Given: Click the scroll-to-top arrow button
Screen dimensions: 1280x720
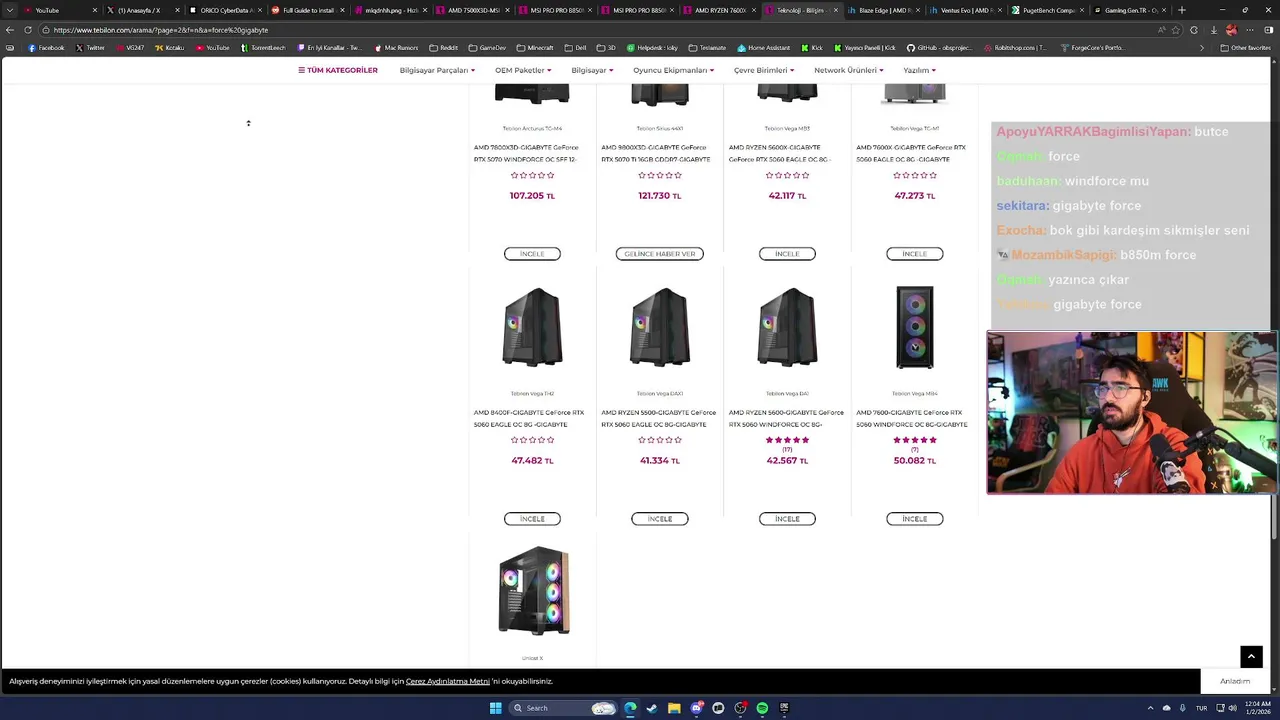Looking at the screenshot, I should [x=1251, y=656].
